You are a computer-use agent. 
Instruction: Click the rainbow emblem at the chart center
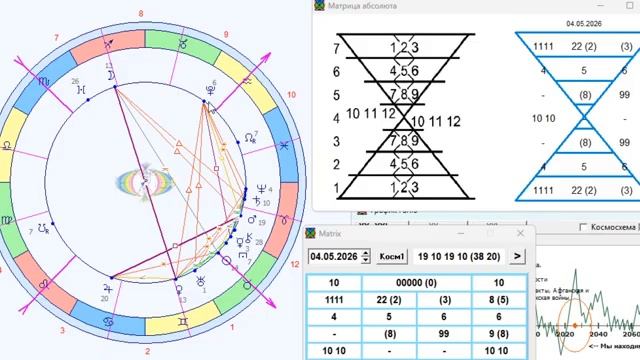point(145,182)
